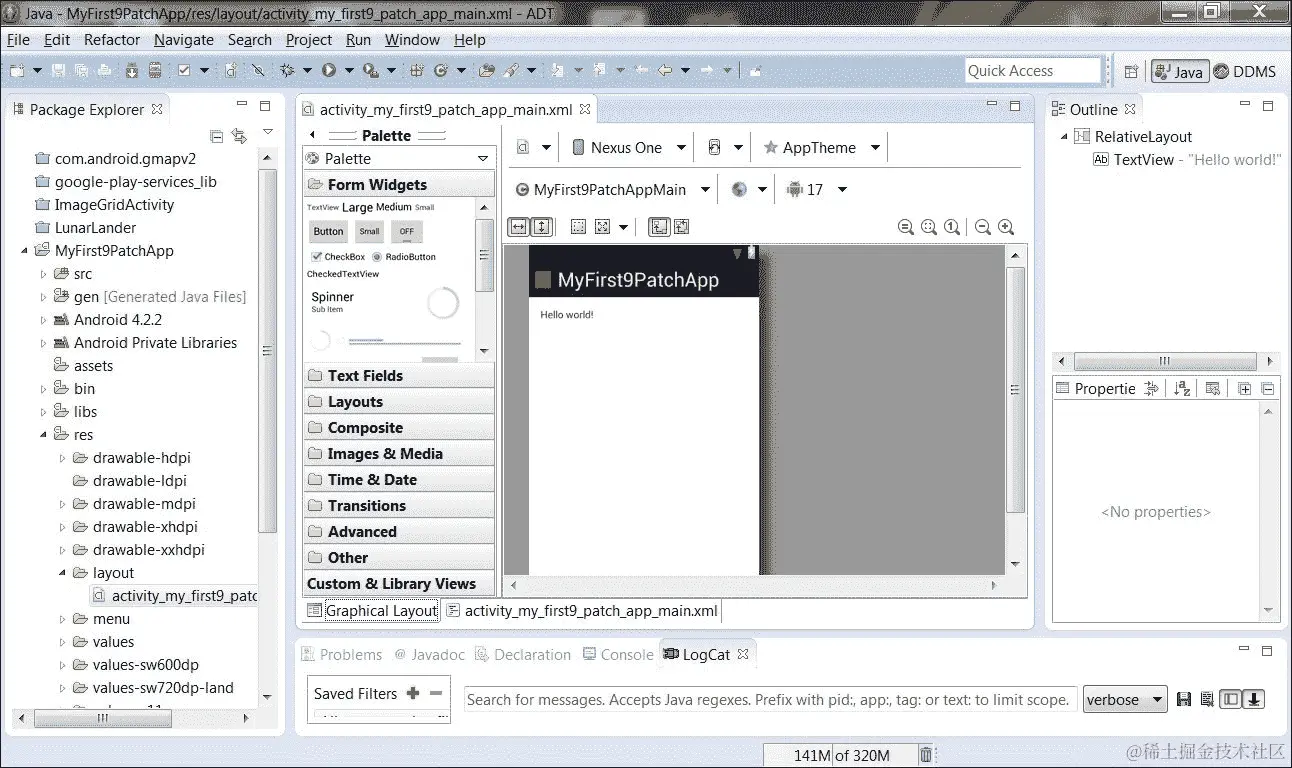Click Restore default value icon in Properties
The image size is (1292, 768).
[1213, 389]
